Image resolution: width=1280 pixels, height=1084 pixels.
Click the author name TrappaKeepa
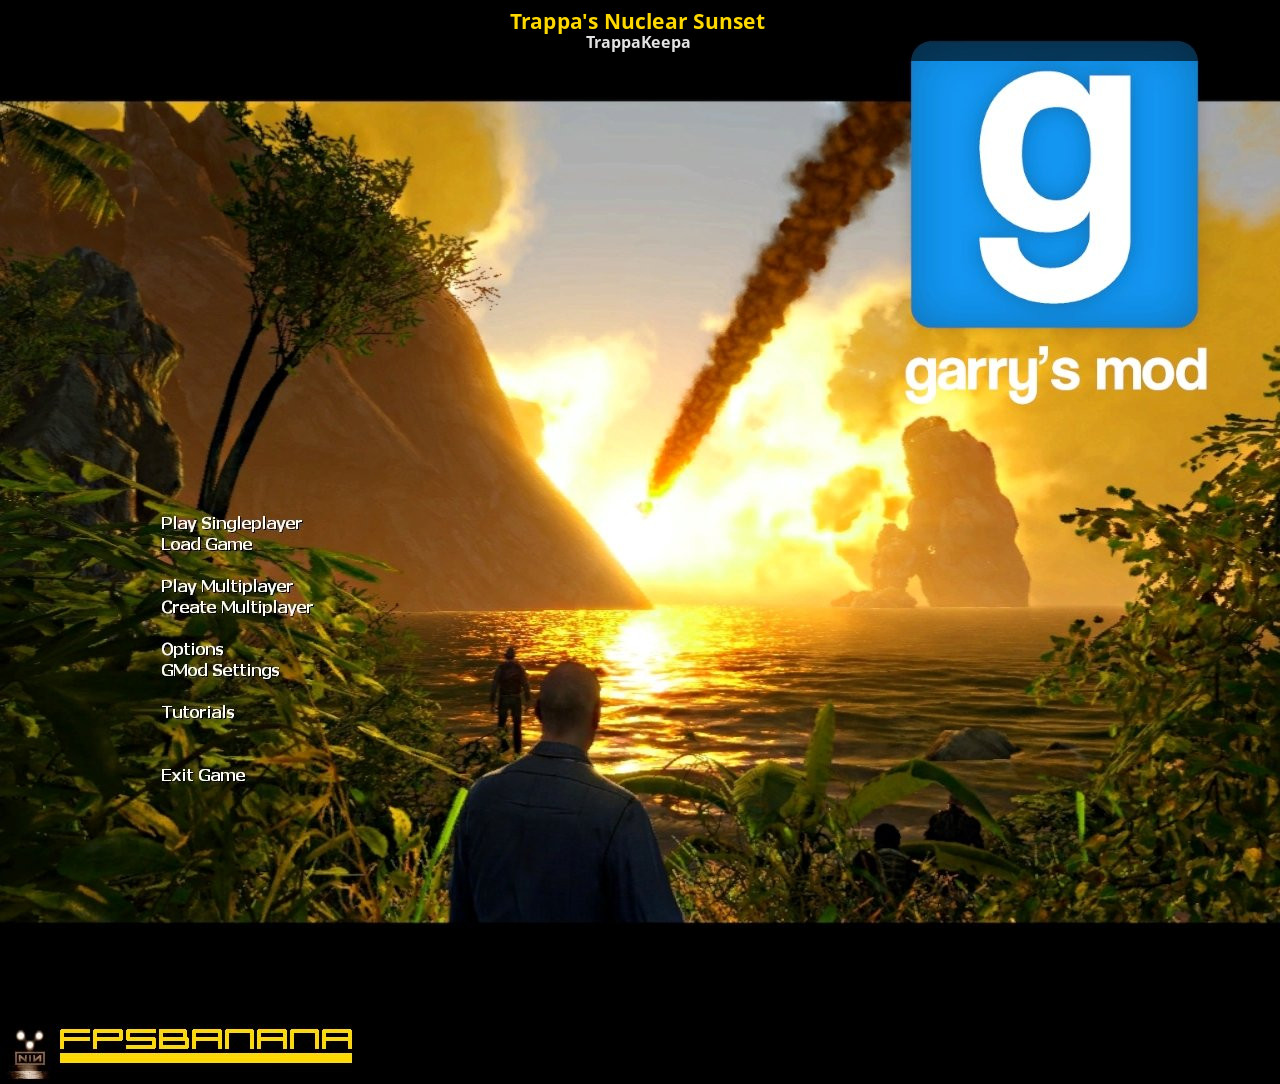click(x=638, y=43)
